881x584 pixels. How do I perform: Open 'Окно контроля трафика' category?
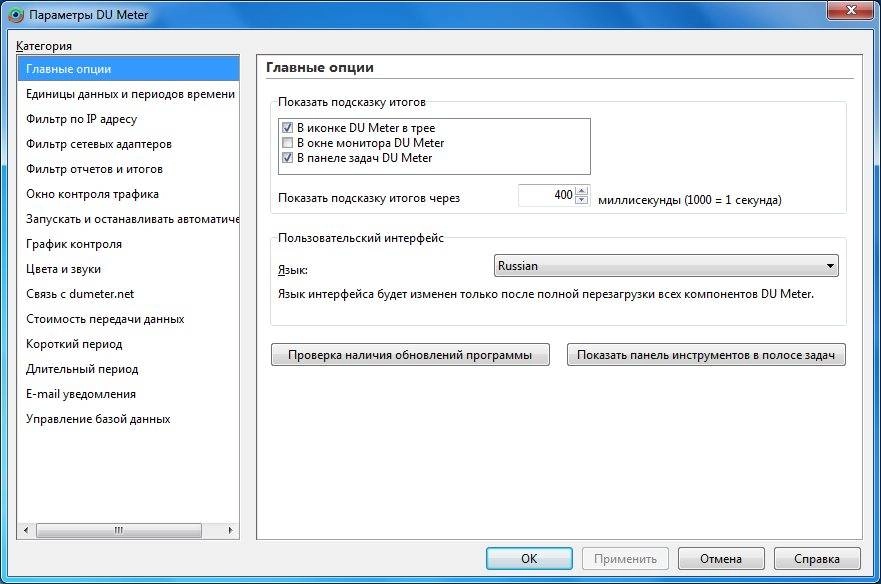coord(128,194)
